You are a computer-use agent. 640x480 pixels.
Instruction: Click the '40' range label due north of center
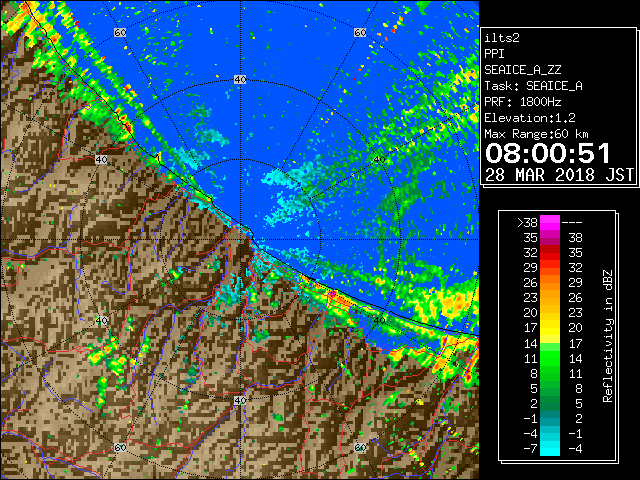click(x=240, y=80)
